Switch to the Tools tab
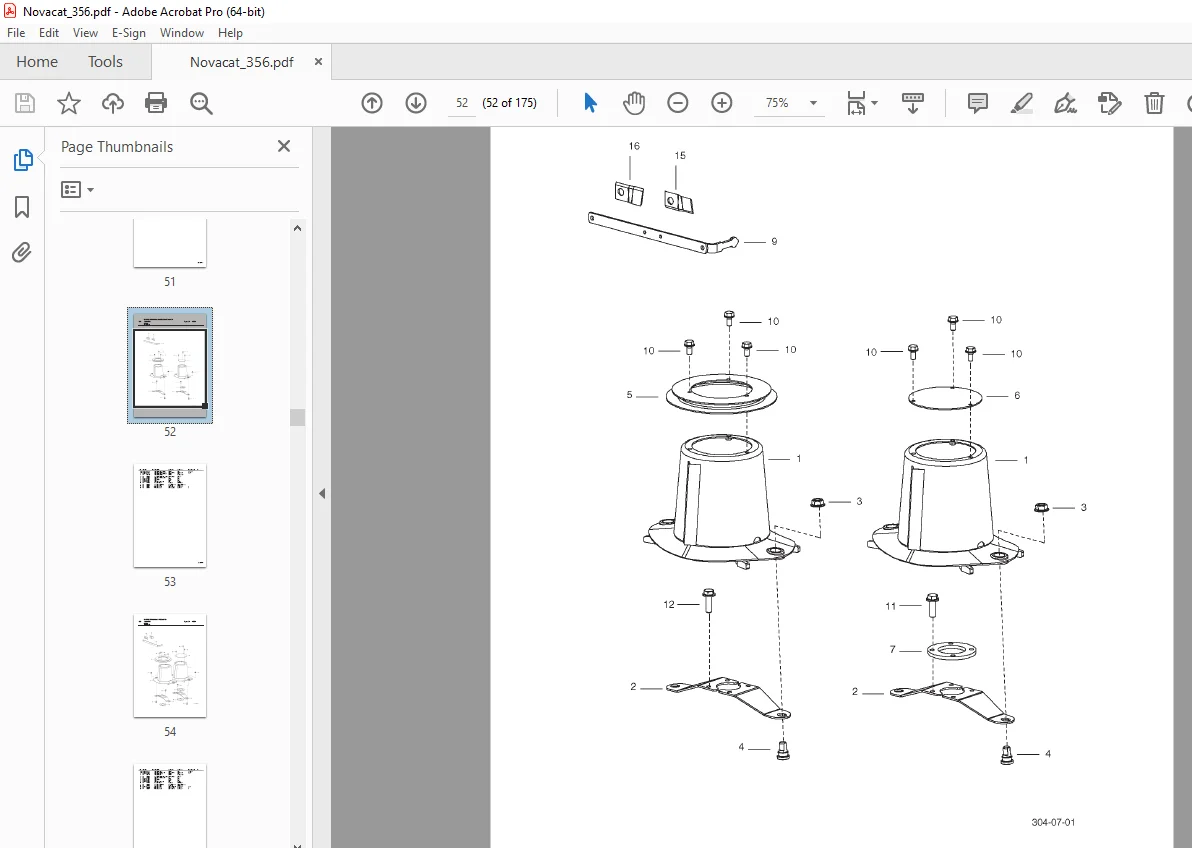This screenshot has height=848, width=1192. click(105, 62)
